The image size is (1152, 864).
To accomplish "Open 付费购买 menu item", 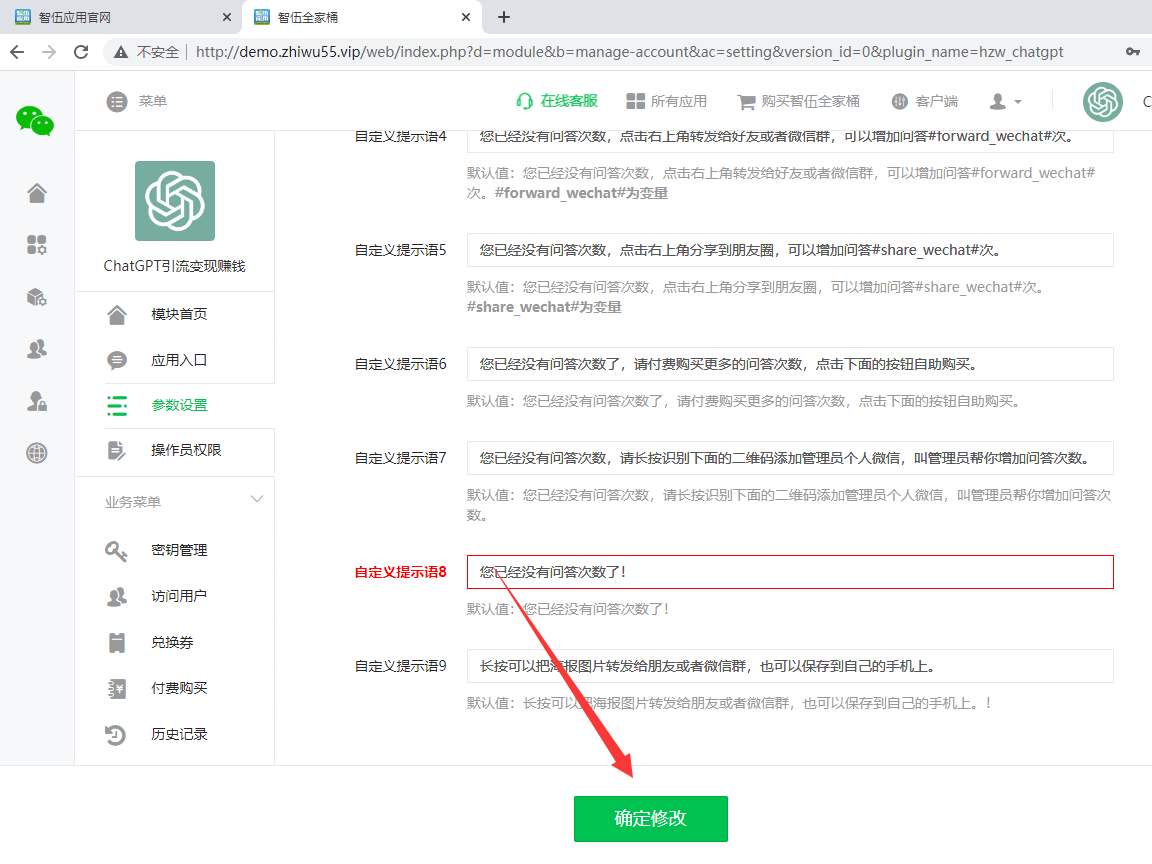I will 179,688.
